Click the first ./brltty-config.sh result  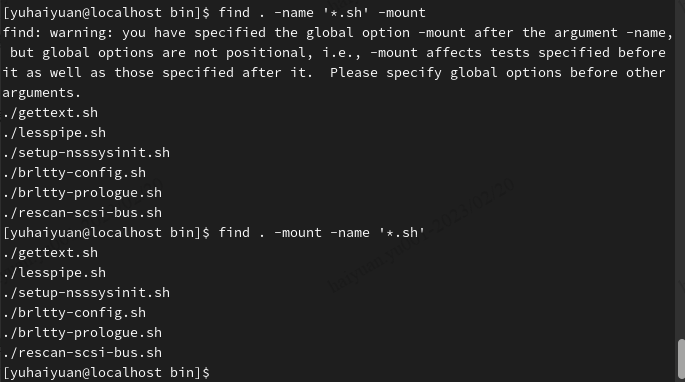(x=74, y=173)
